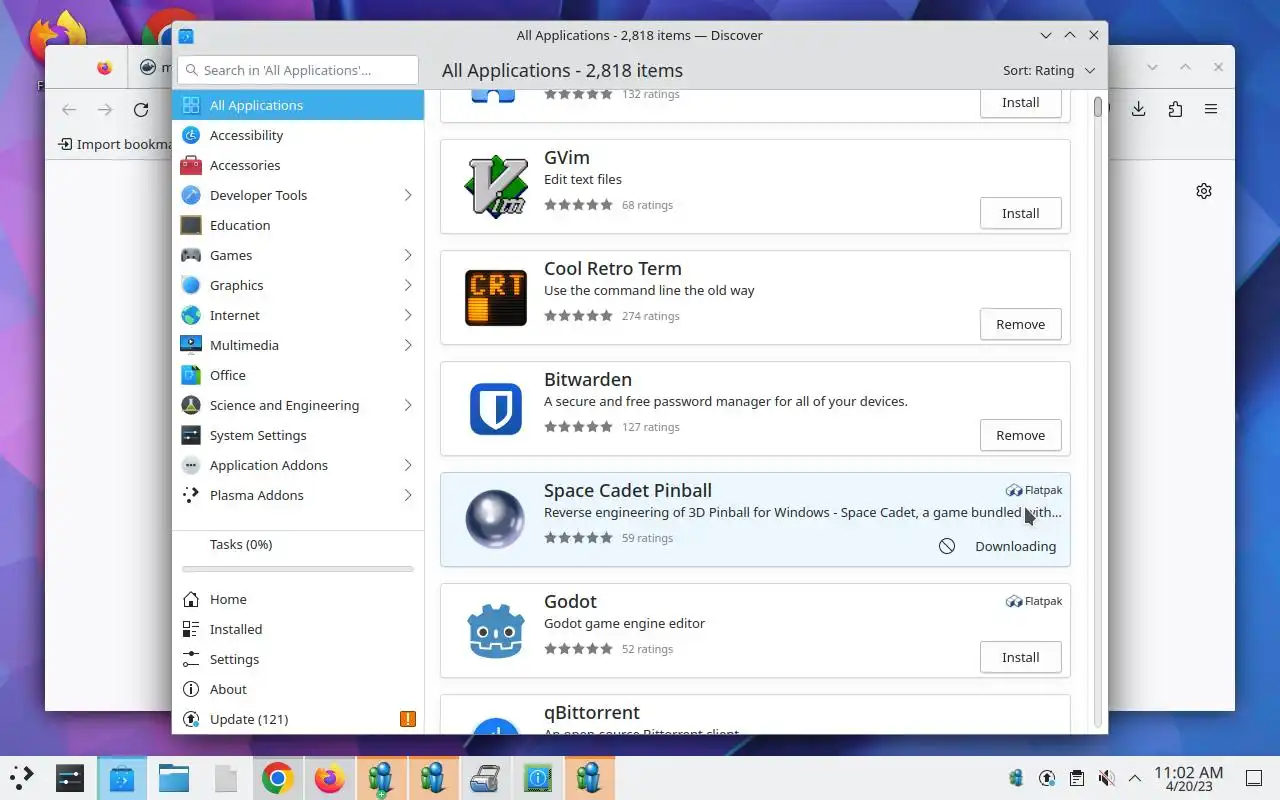Open the Accessibility category icon

(x=191, y=135)
